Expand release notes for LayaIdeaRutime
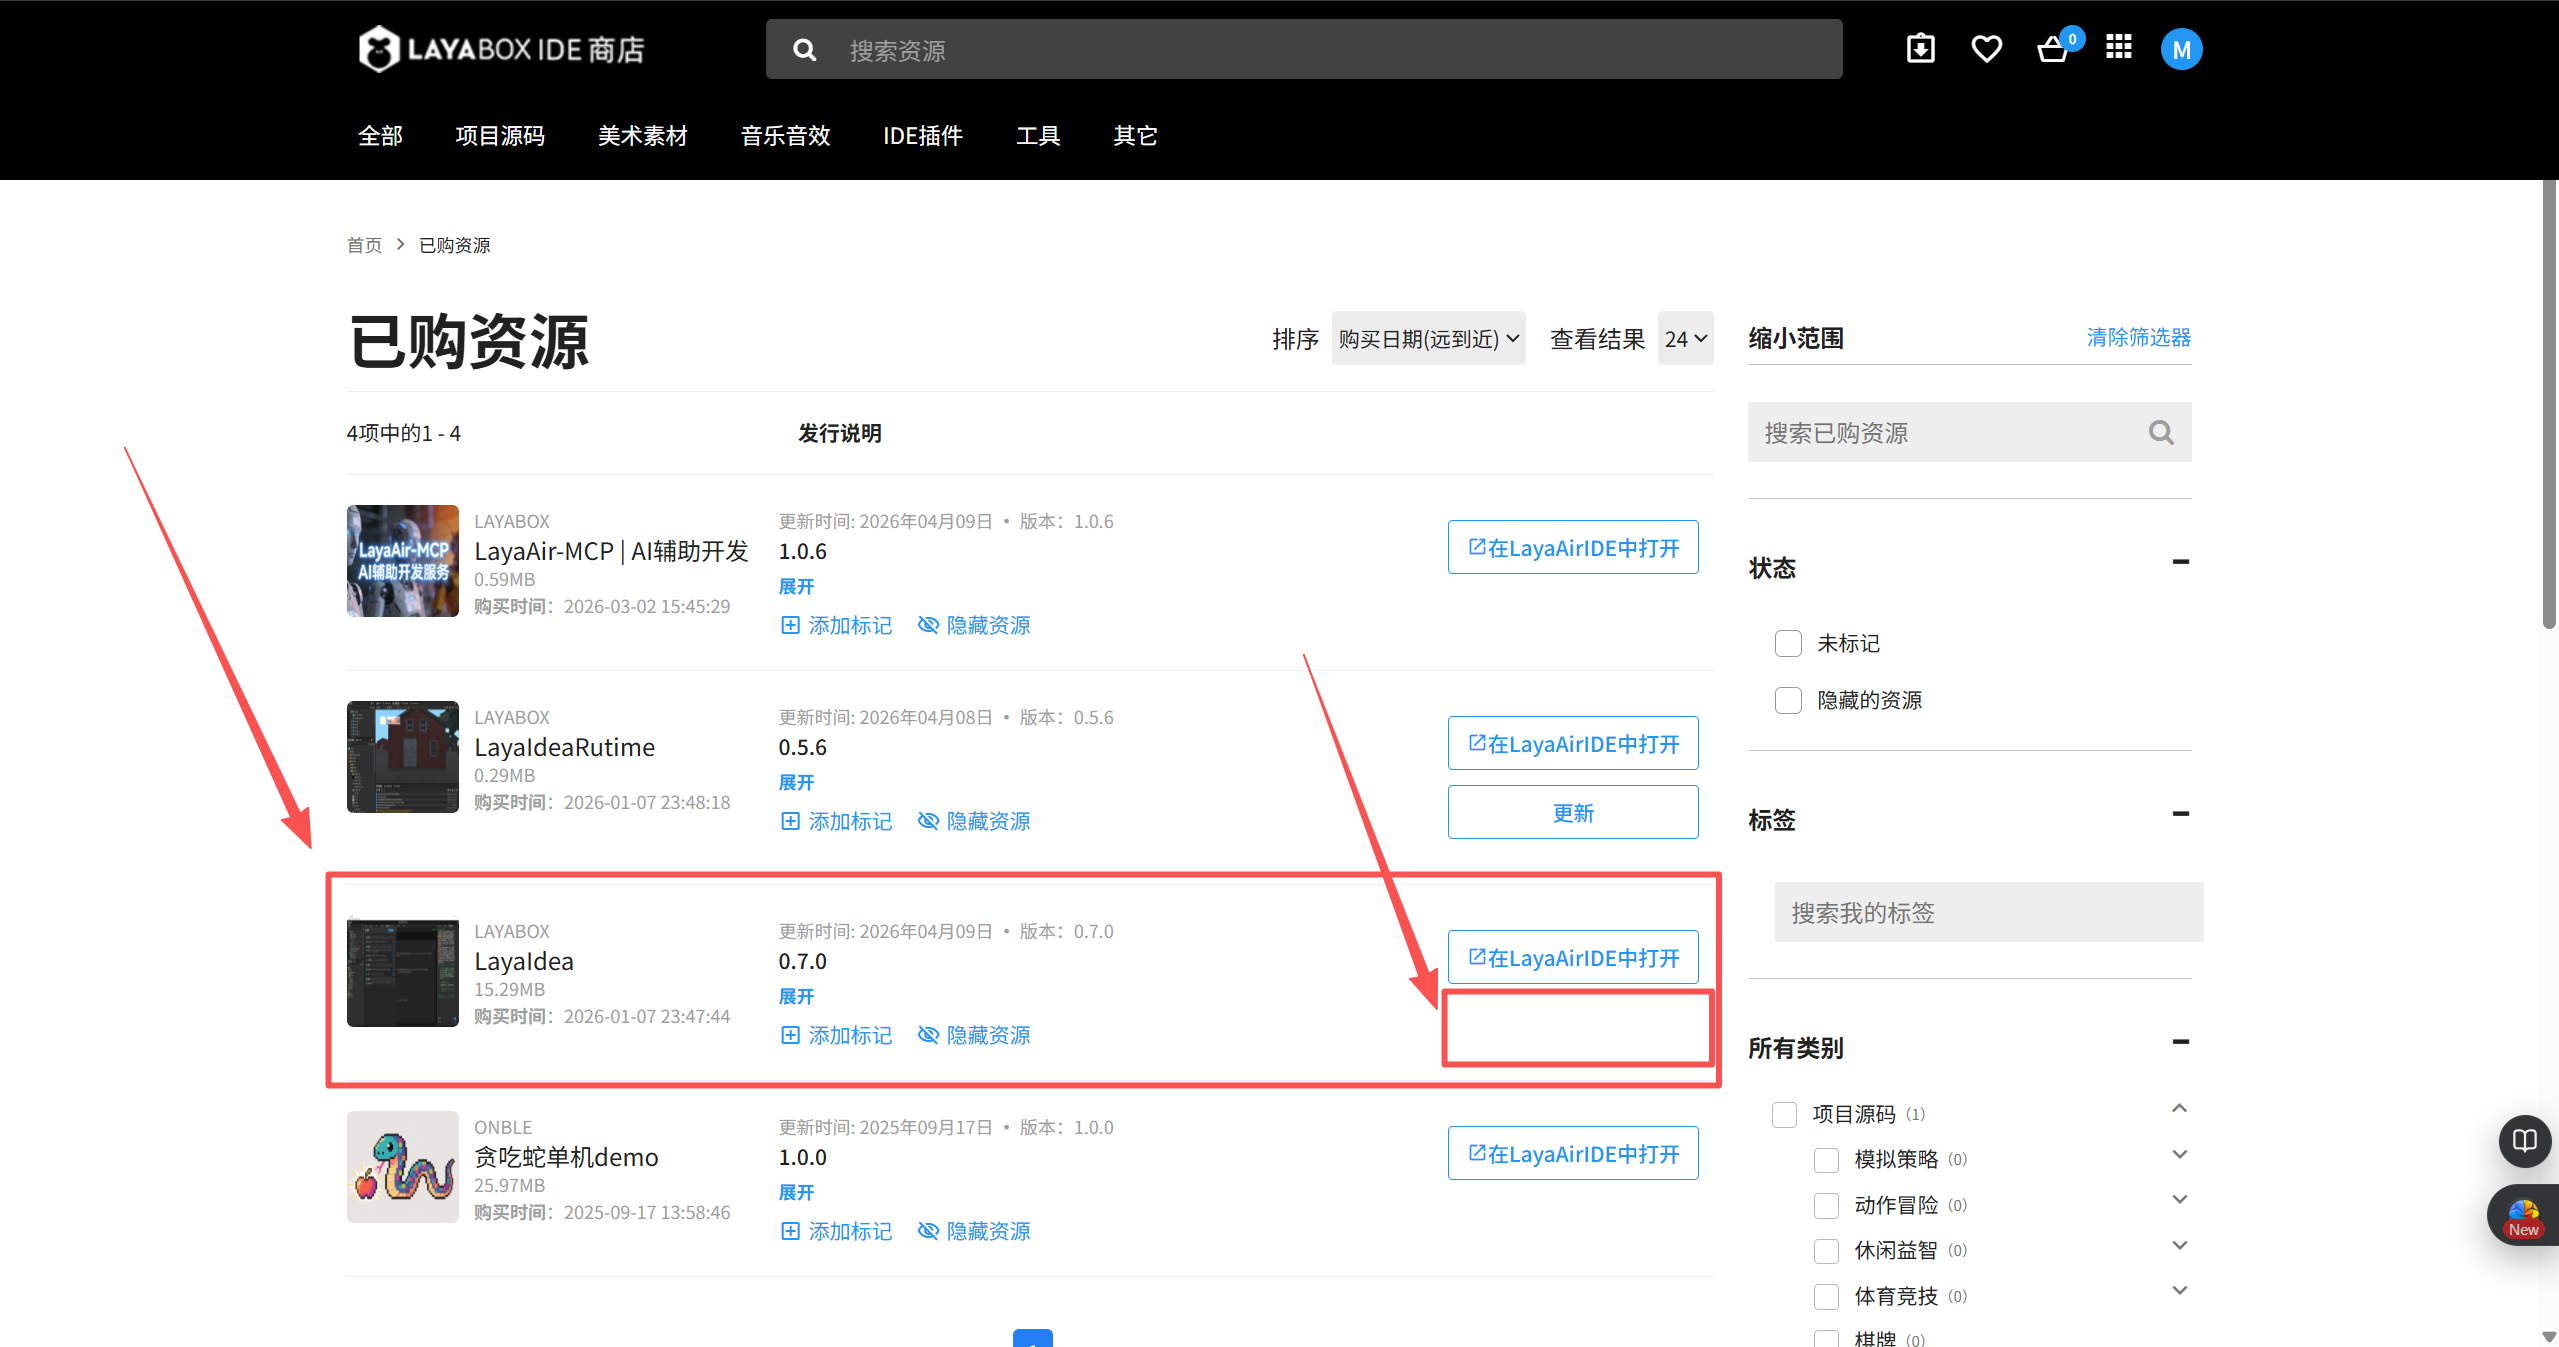The width and height of the screenshot is (2559, 1347). pos(796,783)
